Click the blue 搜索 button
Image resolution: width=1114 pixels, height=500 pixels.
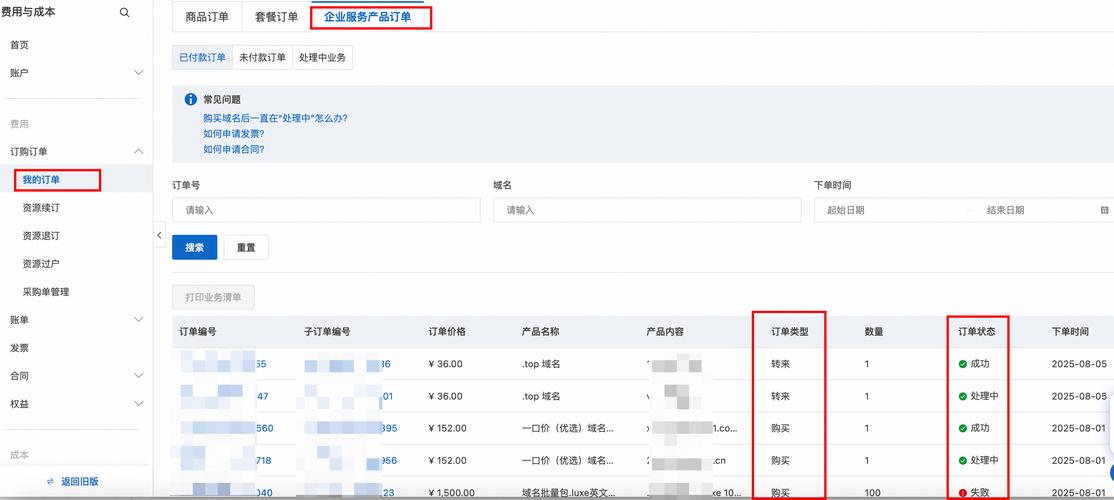tap(195, 247)
